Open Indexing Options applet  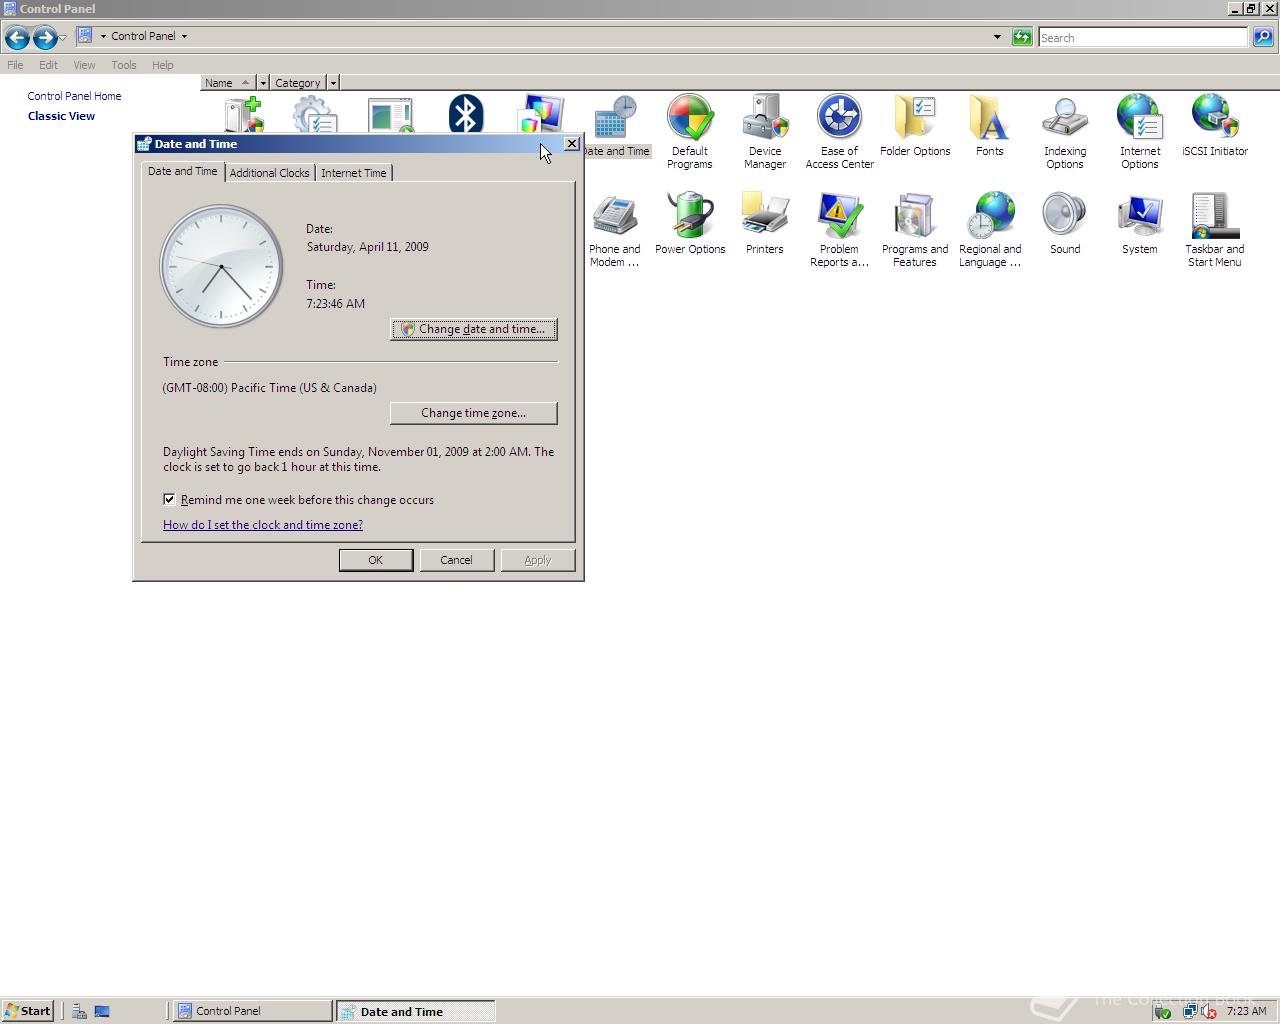pos(1065,131)
